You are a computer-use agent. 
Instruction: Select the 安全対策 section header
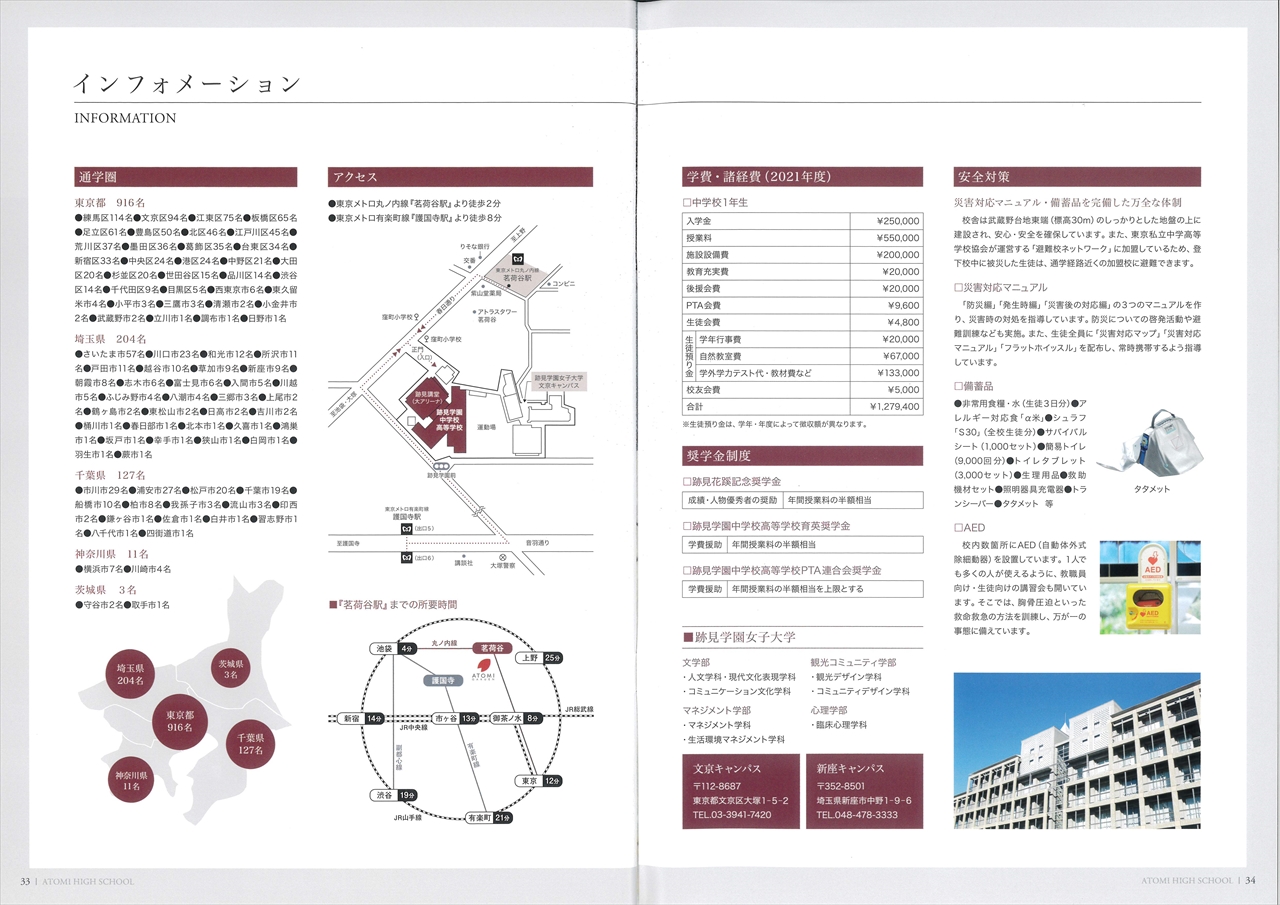coord(1077,177)
